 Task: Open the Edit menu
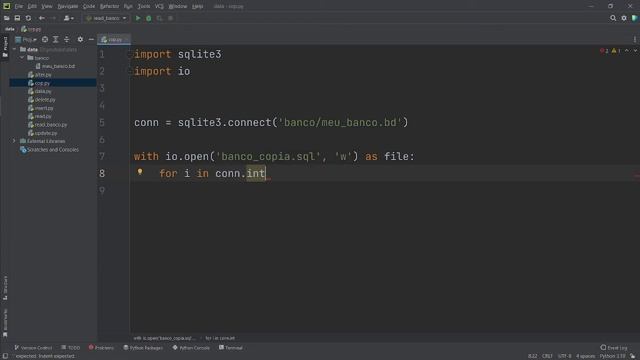point(32,7)
